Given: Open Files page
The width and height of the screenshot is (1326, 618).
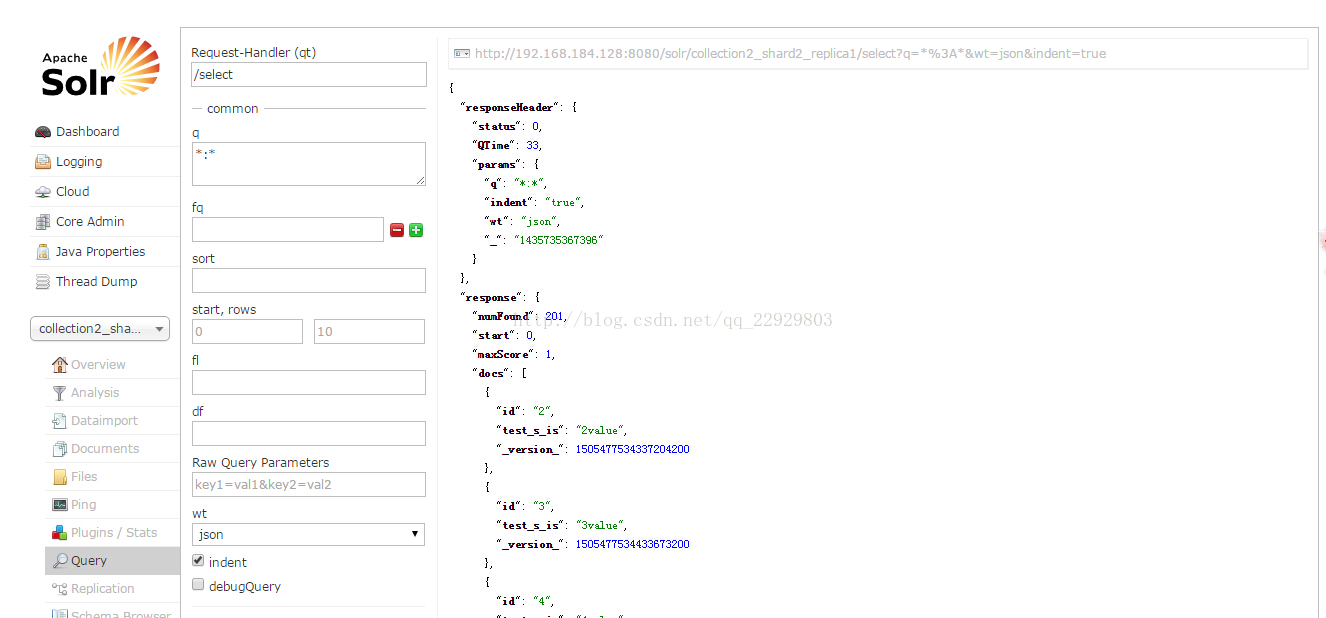Looking at the screenshot, I should 84,477.
